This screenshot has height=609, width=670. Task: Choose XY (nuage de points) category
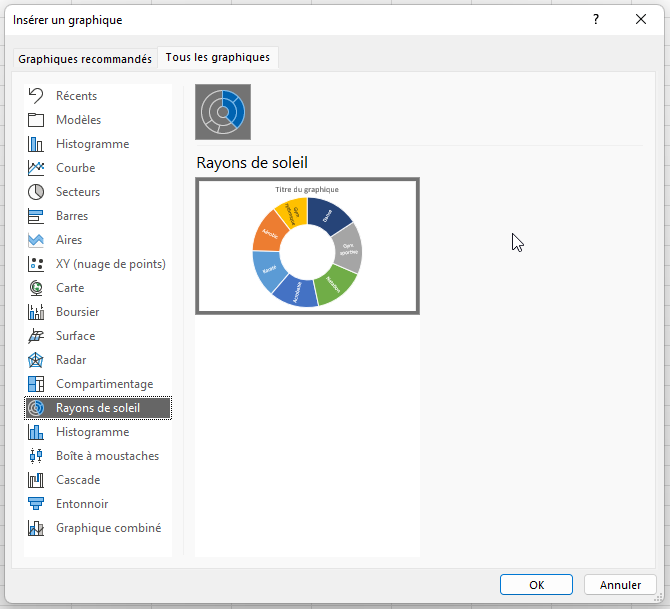tap(110, 264)
